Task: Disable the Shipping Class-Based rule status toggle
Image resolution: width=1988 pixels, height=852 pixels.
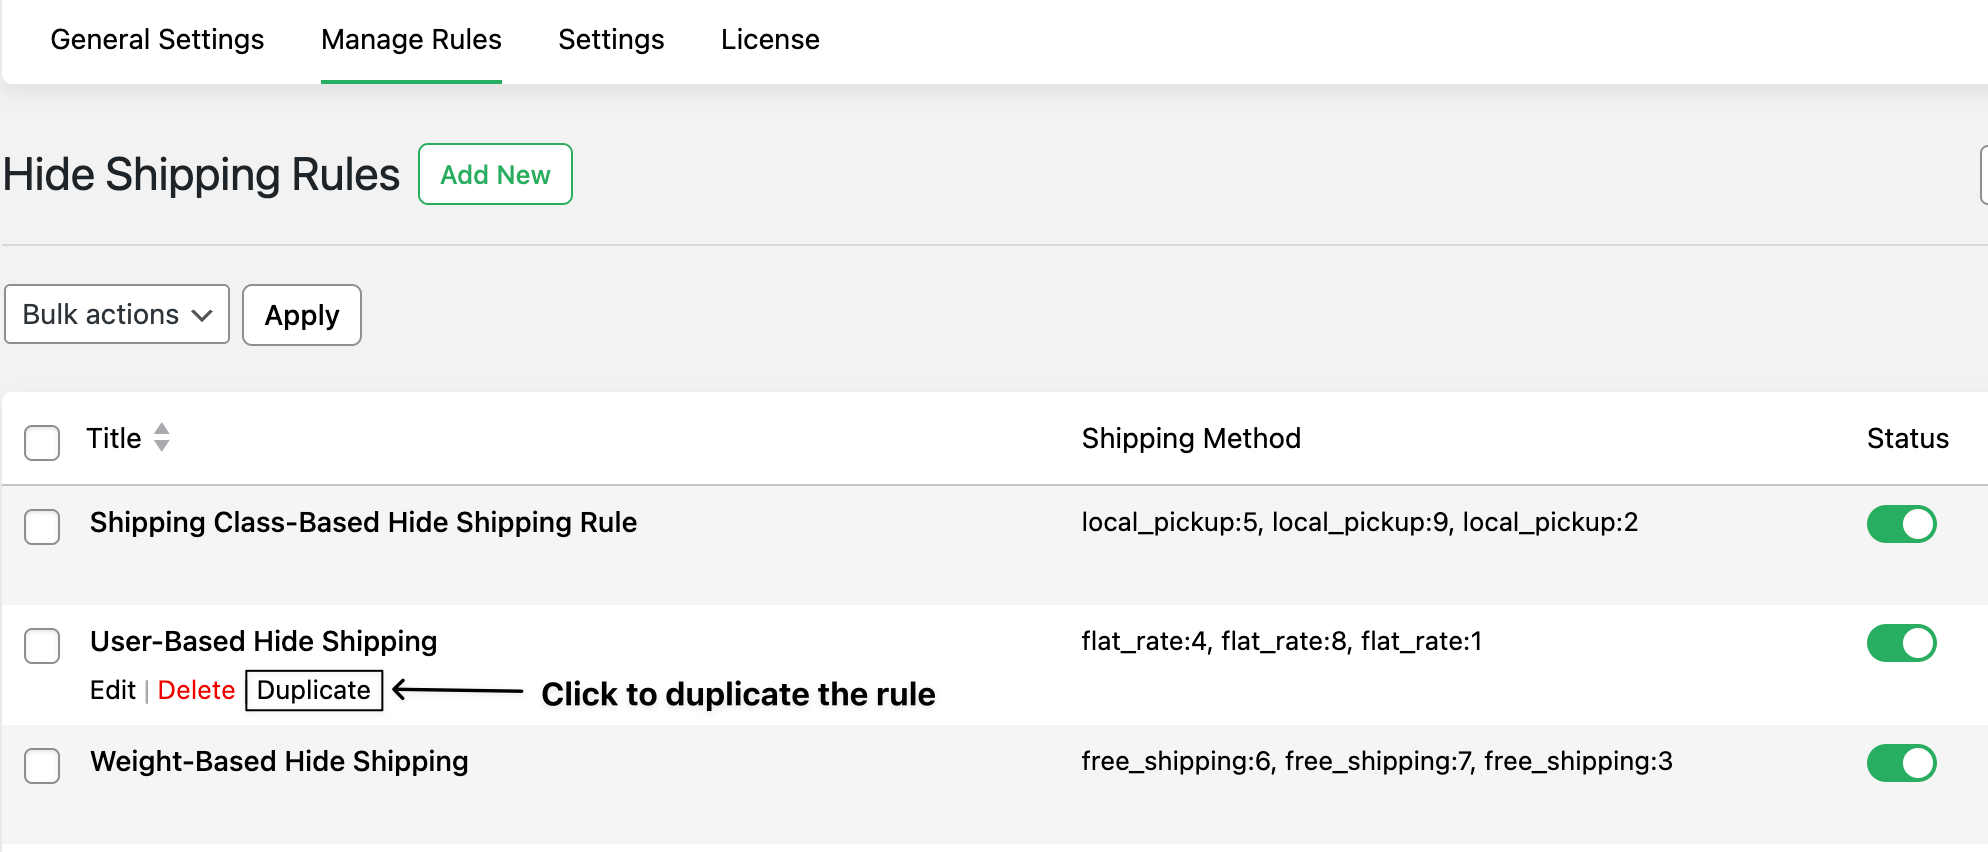Action: pos(1901,523)
